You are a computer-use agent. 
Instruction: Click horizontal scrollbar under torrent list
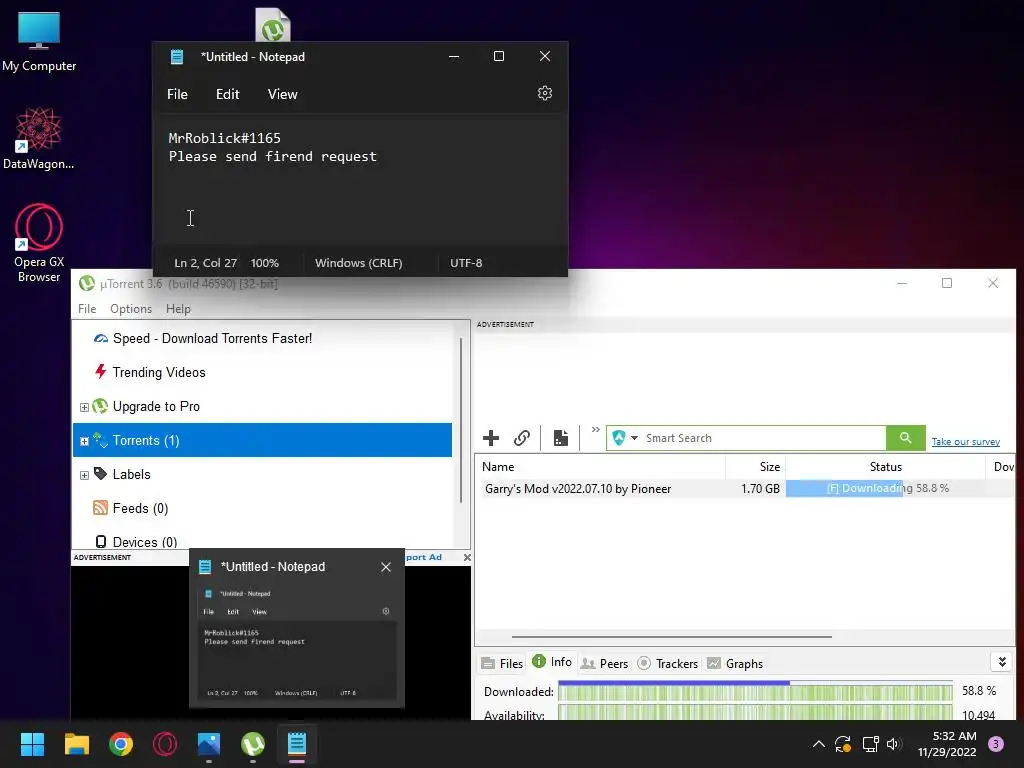[671, 636]
